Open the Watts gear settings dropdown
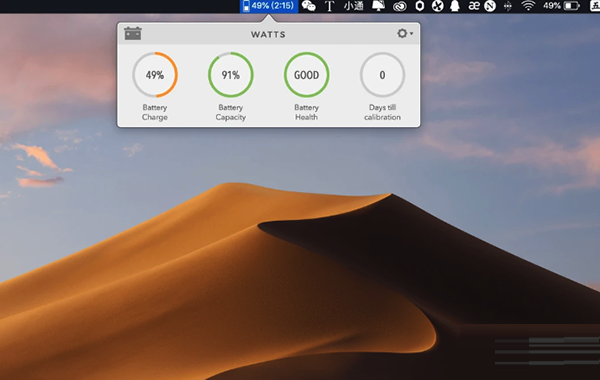This screenshot has width=600, height=380. point(405,34)
